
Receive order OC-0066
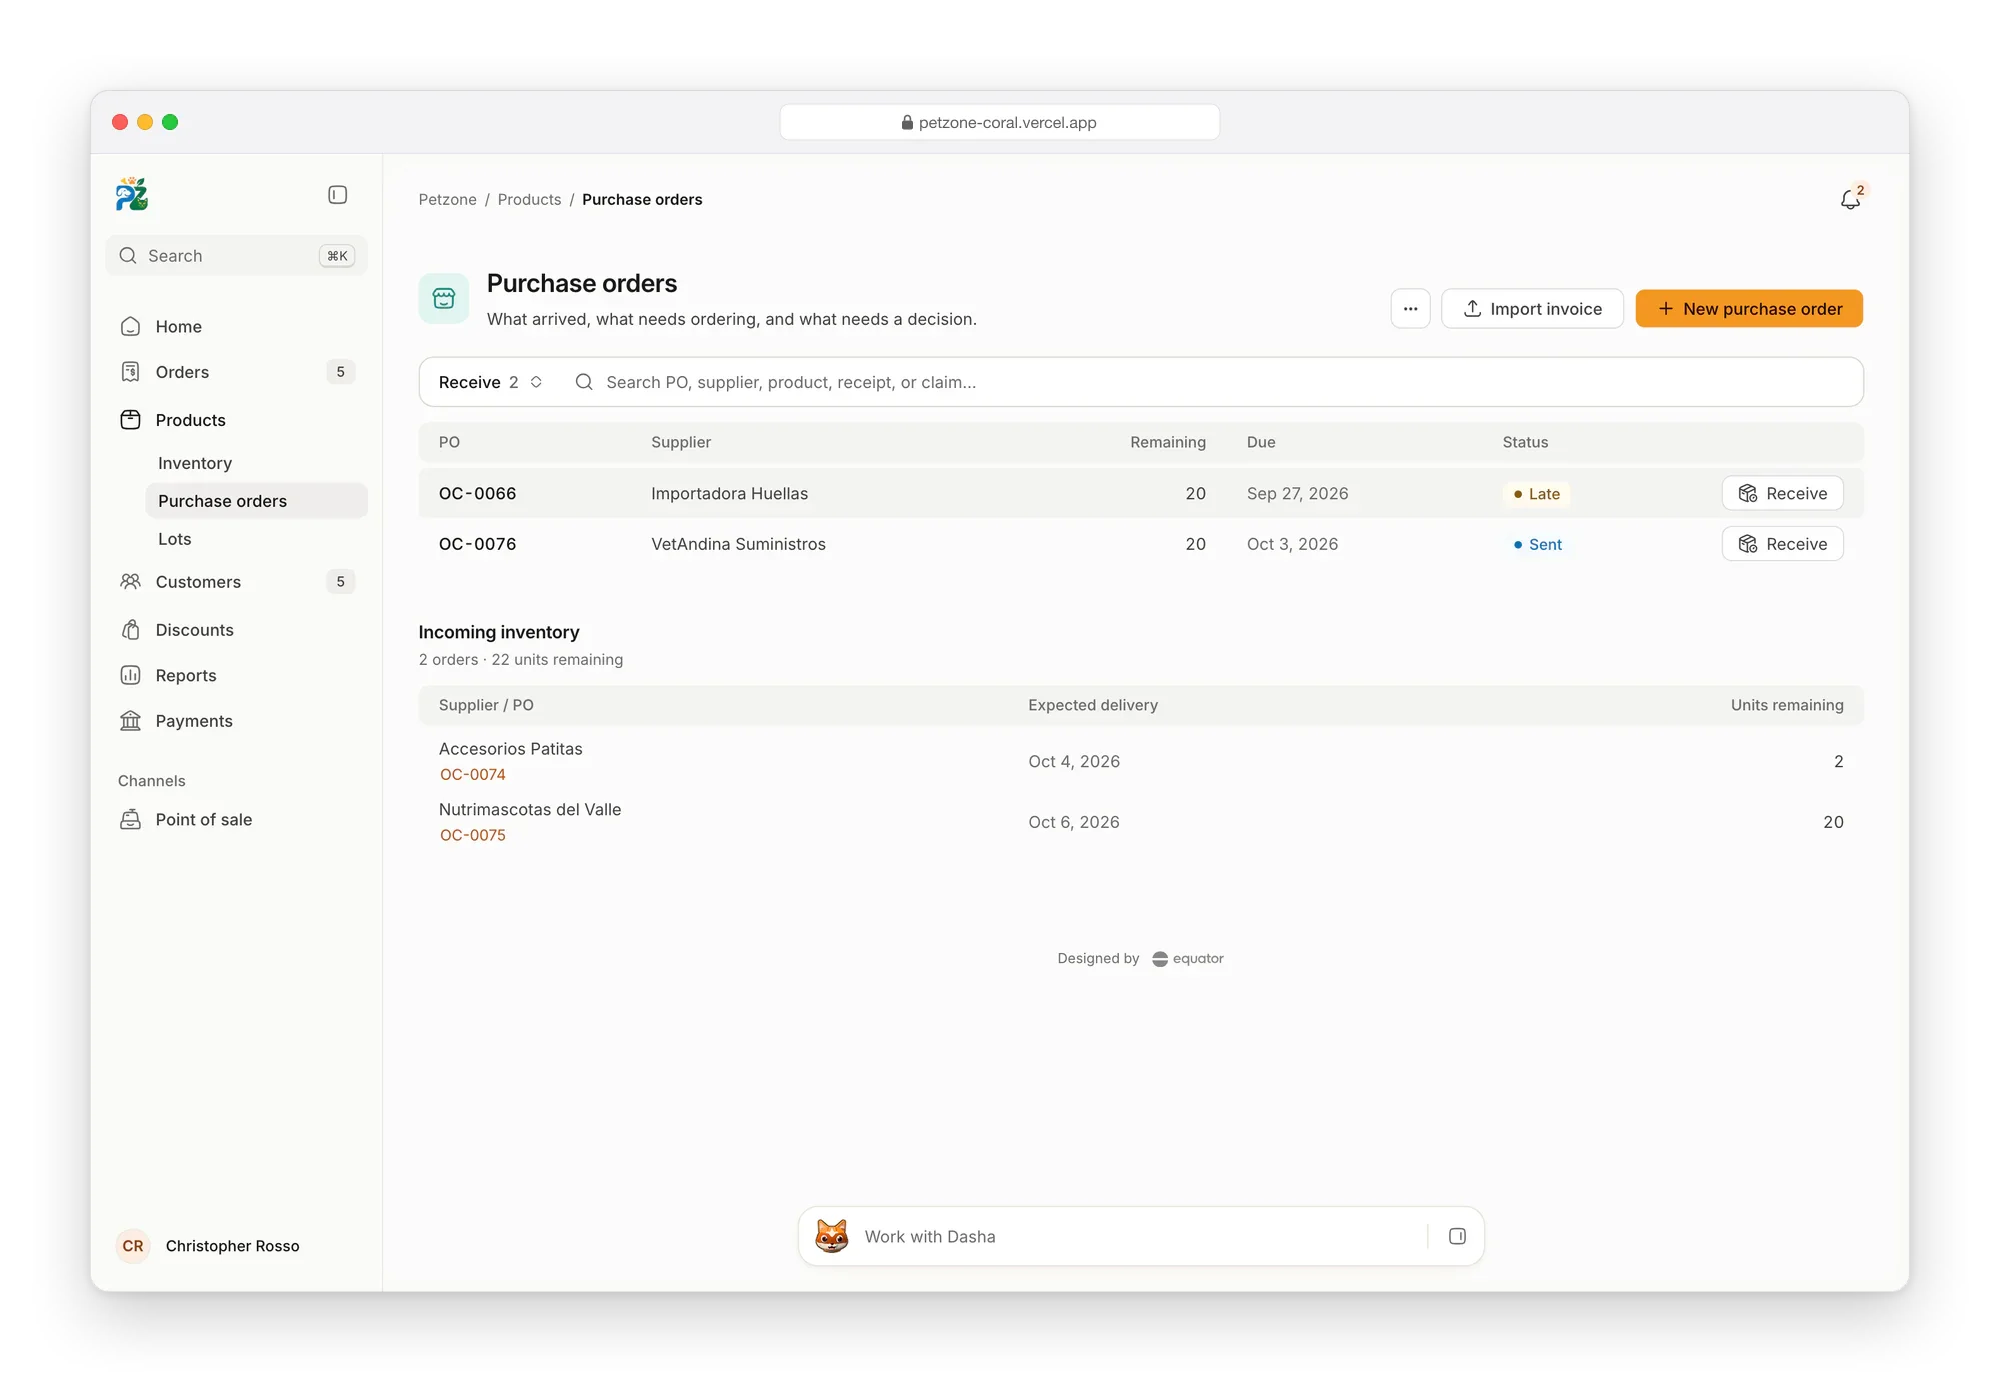[1783, 493]
